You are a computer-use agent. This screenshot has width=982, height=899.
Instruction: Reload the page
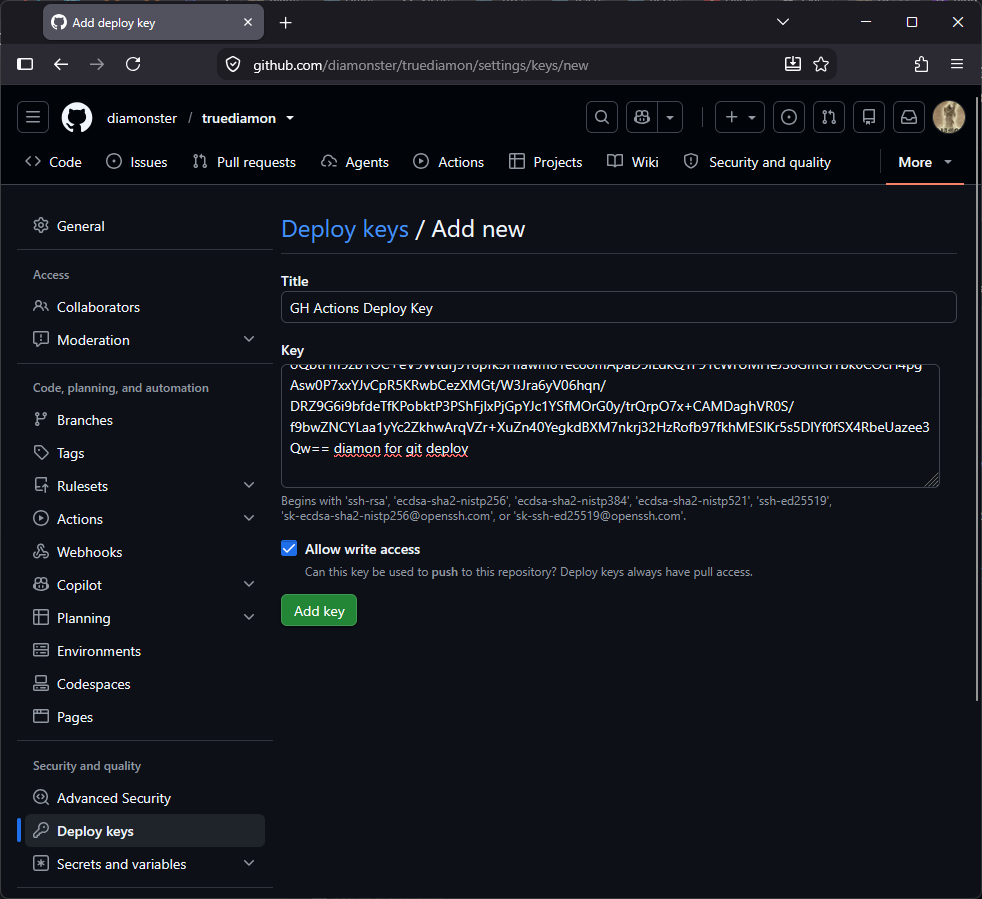tap(133, 65)
